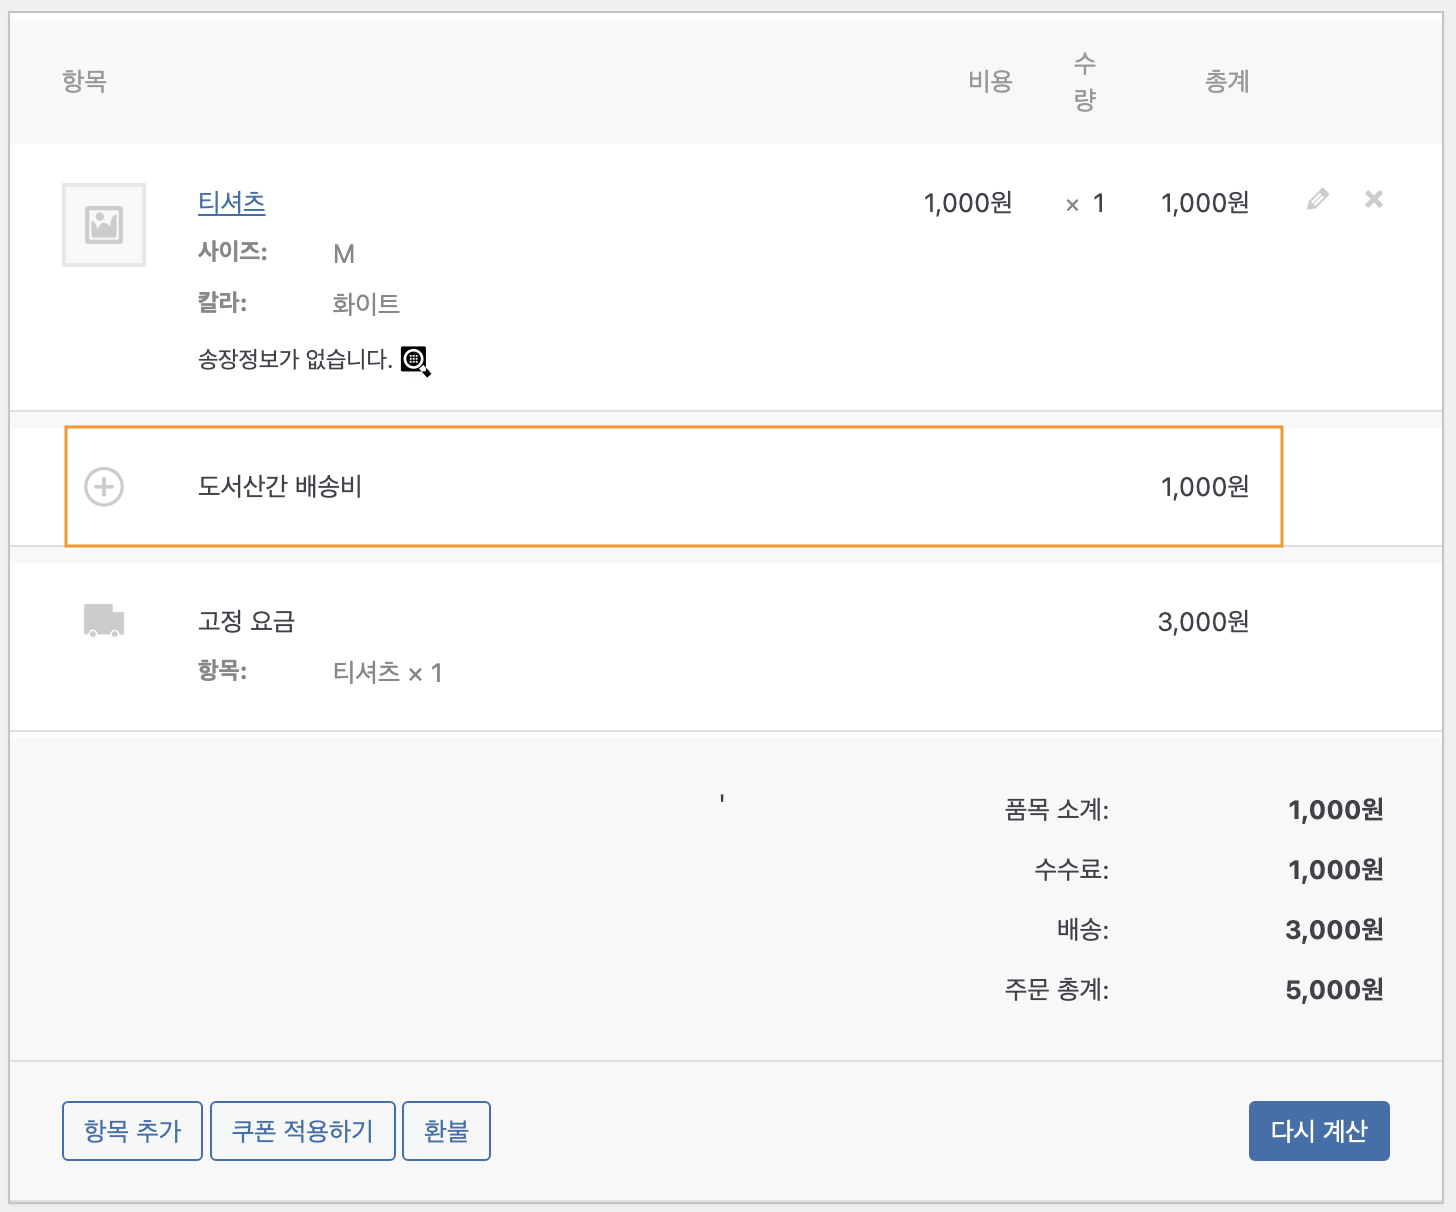Click the 비용 column header
1456x1212 pixels.
[x=990, y=81]
